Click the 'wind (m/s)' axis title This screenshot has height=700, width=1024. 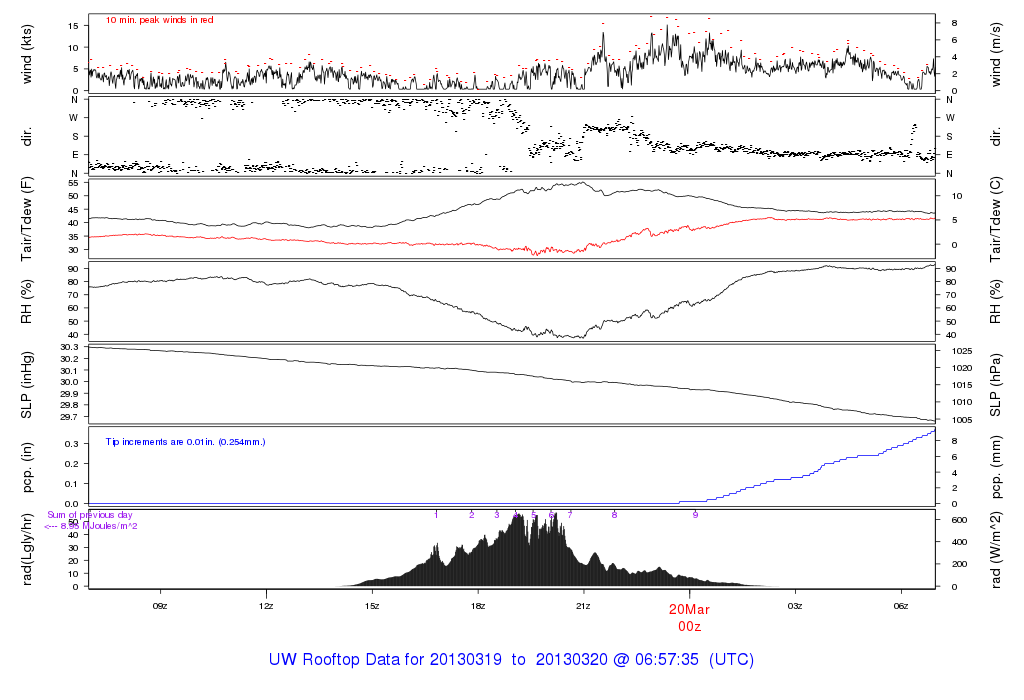tap(996, 55)
